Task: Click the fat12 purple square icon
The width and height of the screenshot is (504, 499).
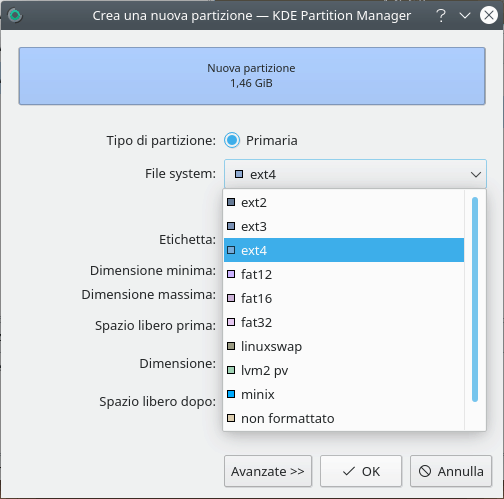Action: click(x=231, y=274)
